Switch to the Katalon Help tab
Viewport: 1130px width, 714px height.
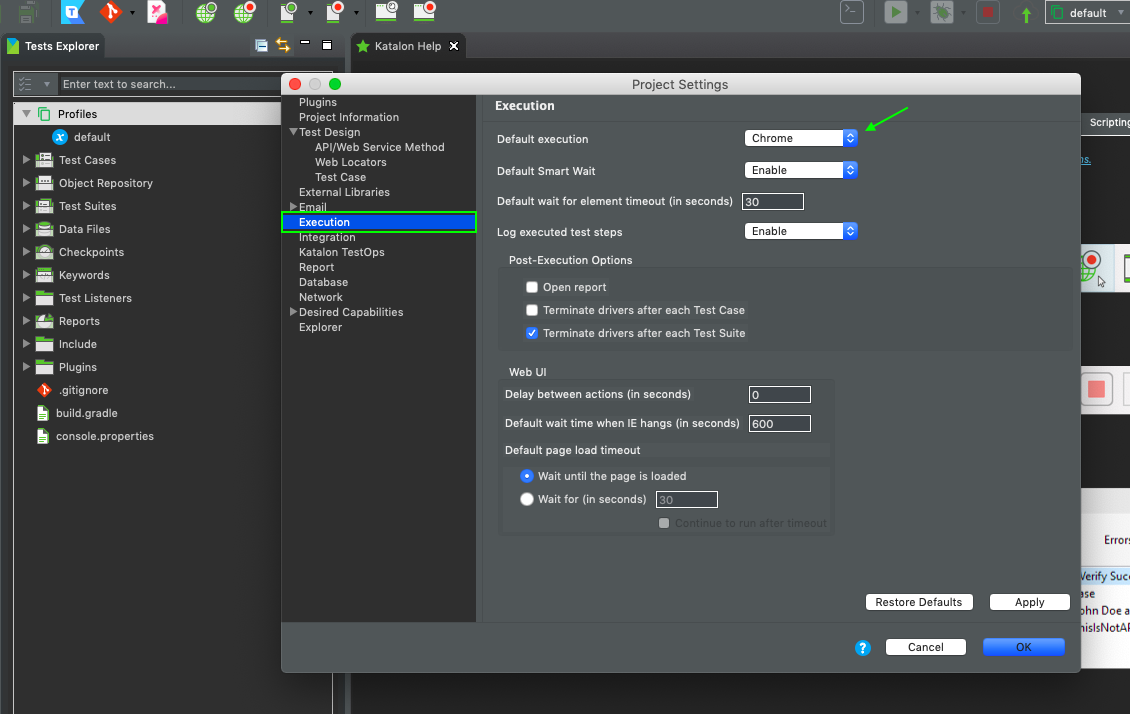click(408, 46)
